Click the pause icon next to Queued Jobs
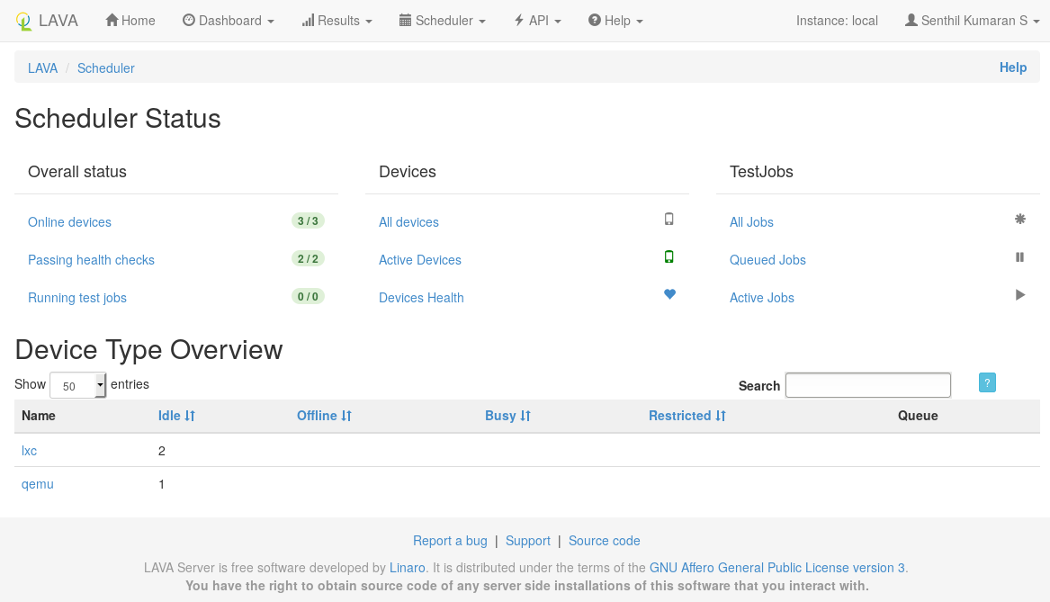 click(1019, 257)
